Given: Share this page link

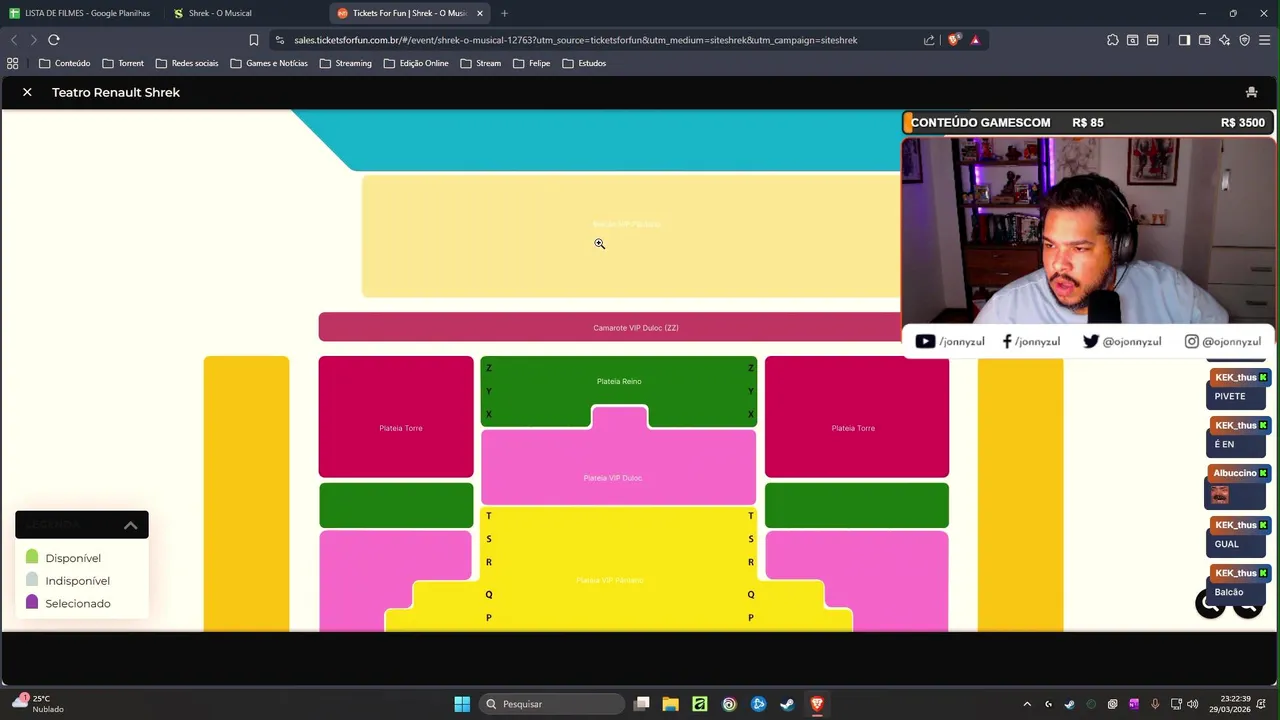Looking at the screenshot, I should (x=929, y=40).
